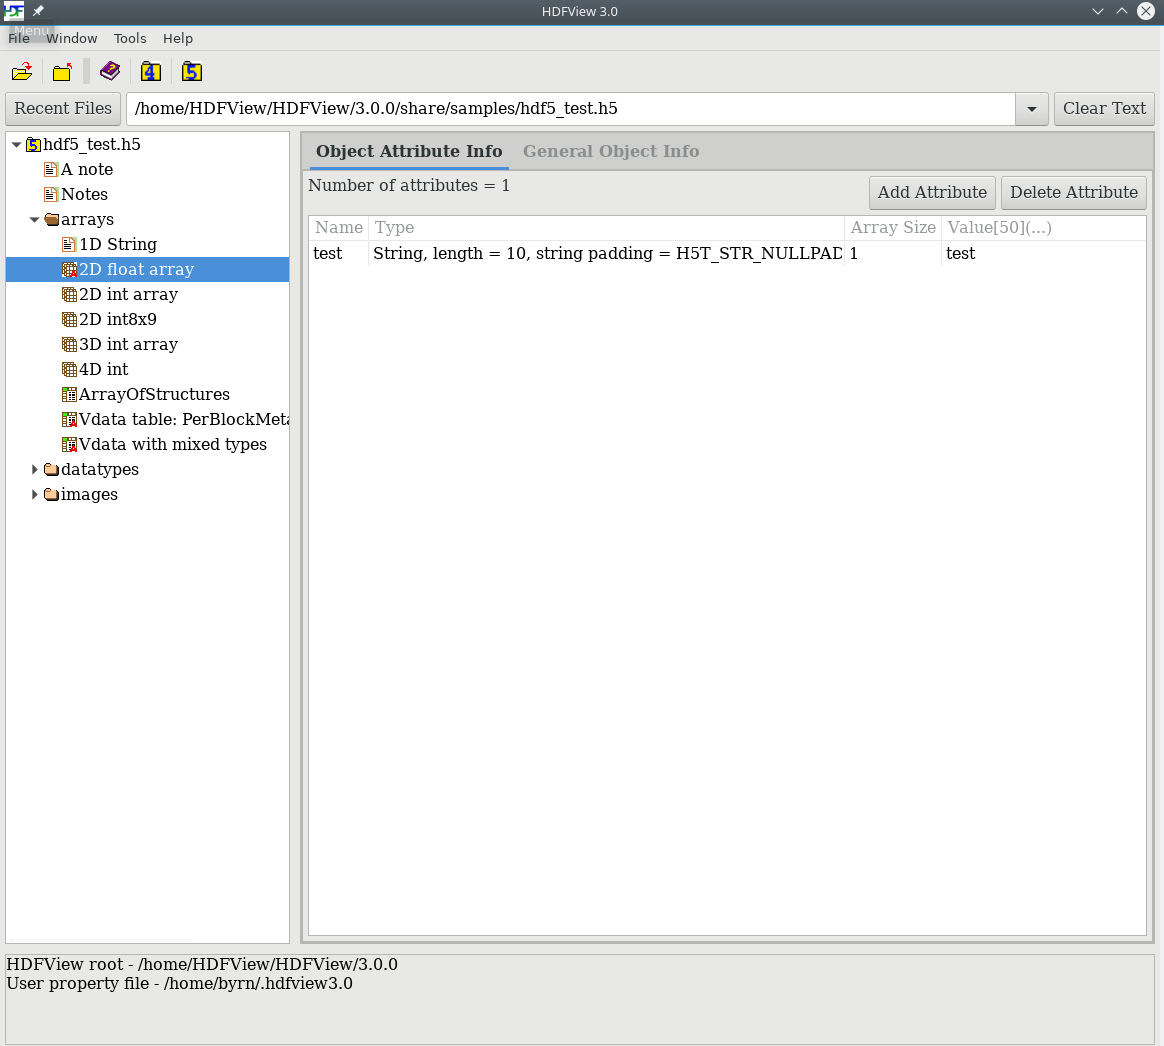Click the pin icon in title bar
1164x1046 pixels.
click(x=39, y=11)
